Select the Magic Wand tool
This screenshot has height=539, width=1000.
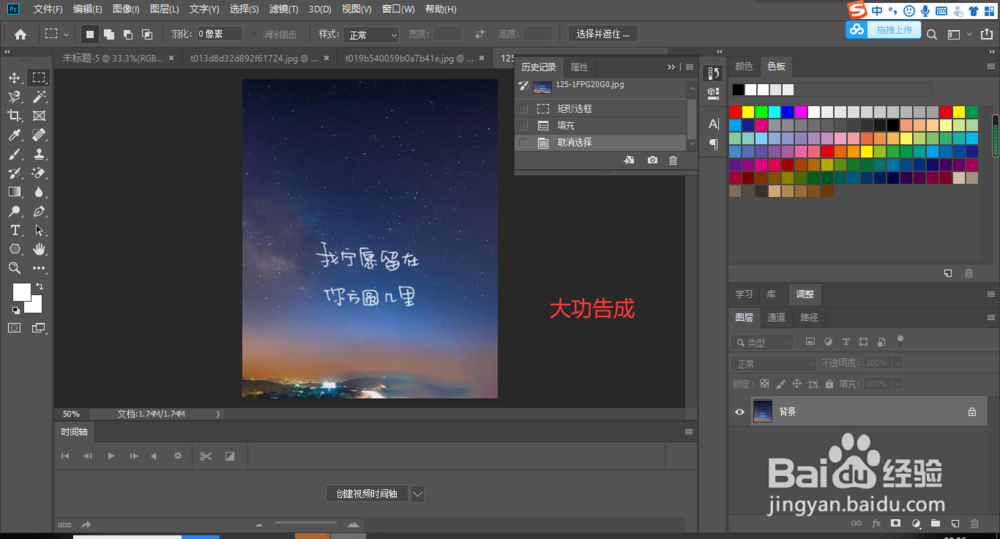pos(39,97)
